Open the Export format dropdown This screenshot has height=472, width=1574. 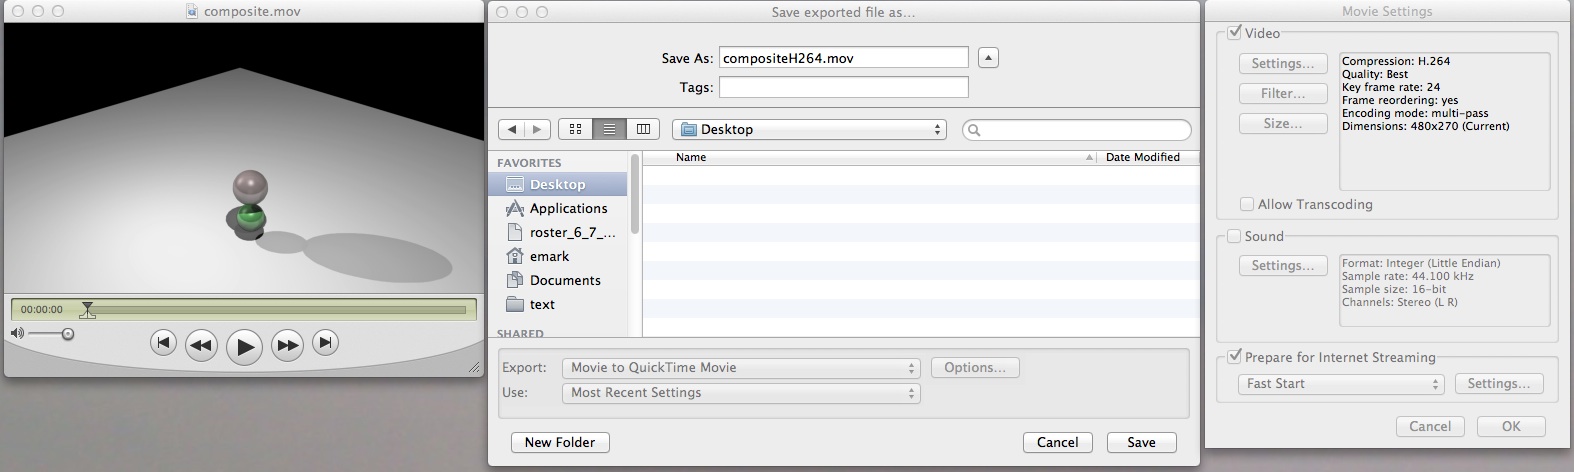741,367
